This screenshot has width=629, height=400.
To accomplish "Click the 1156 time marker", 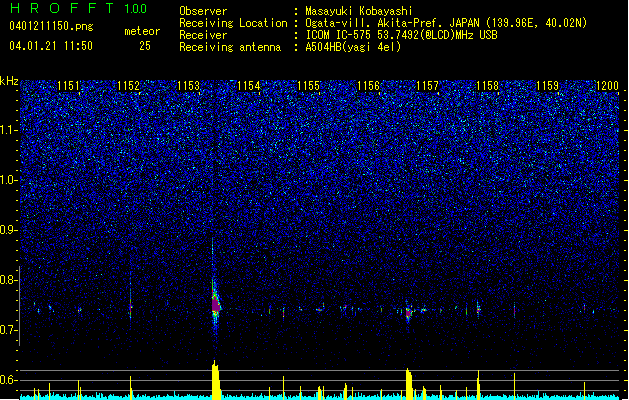I will point(368,86).
